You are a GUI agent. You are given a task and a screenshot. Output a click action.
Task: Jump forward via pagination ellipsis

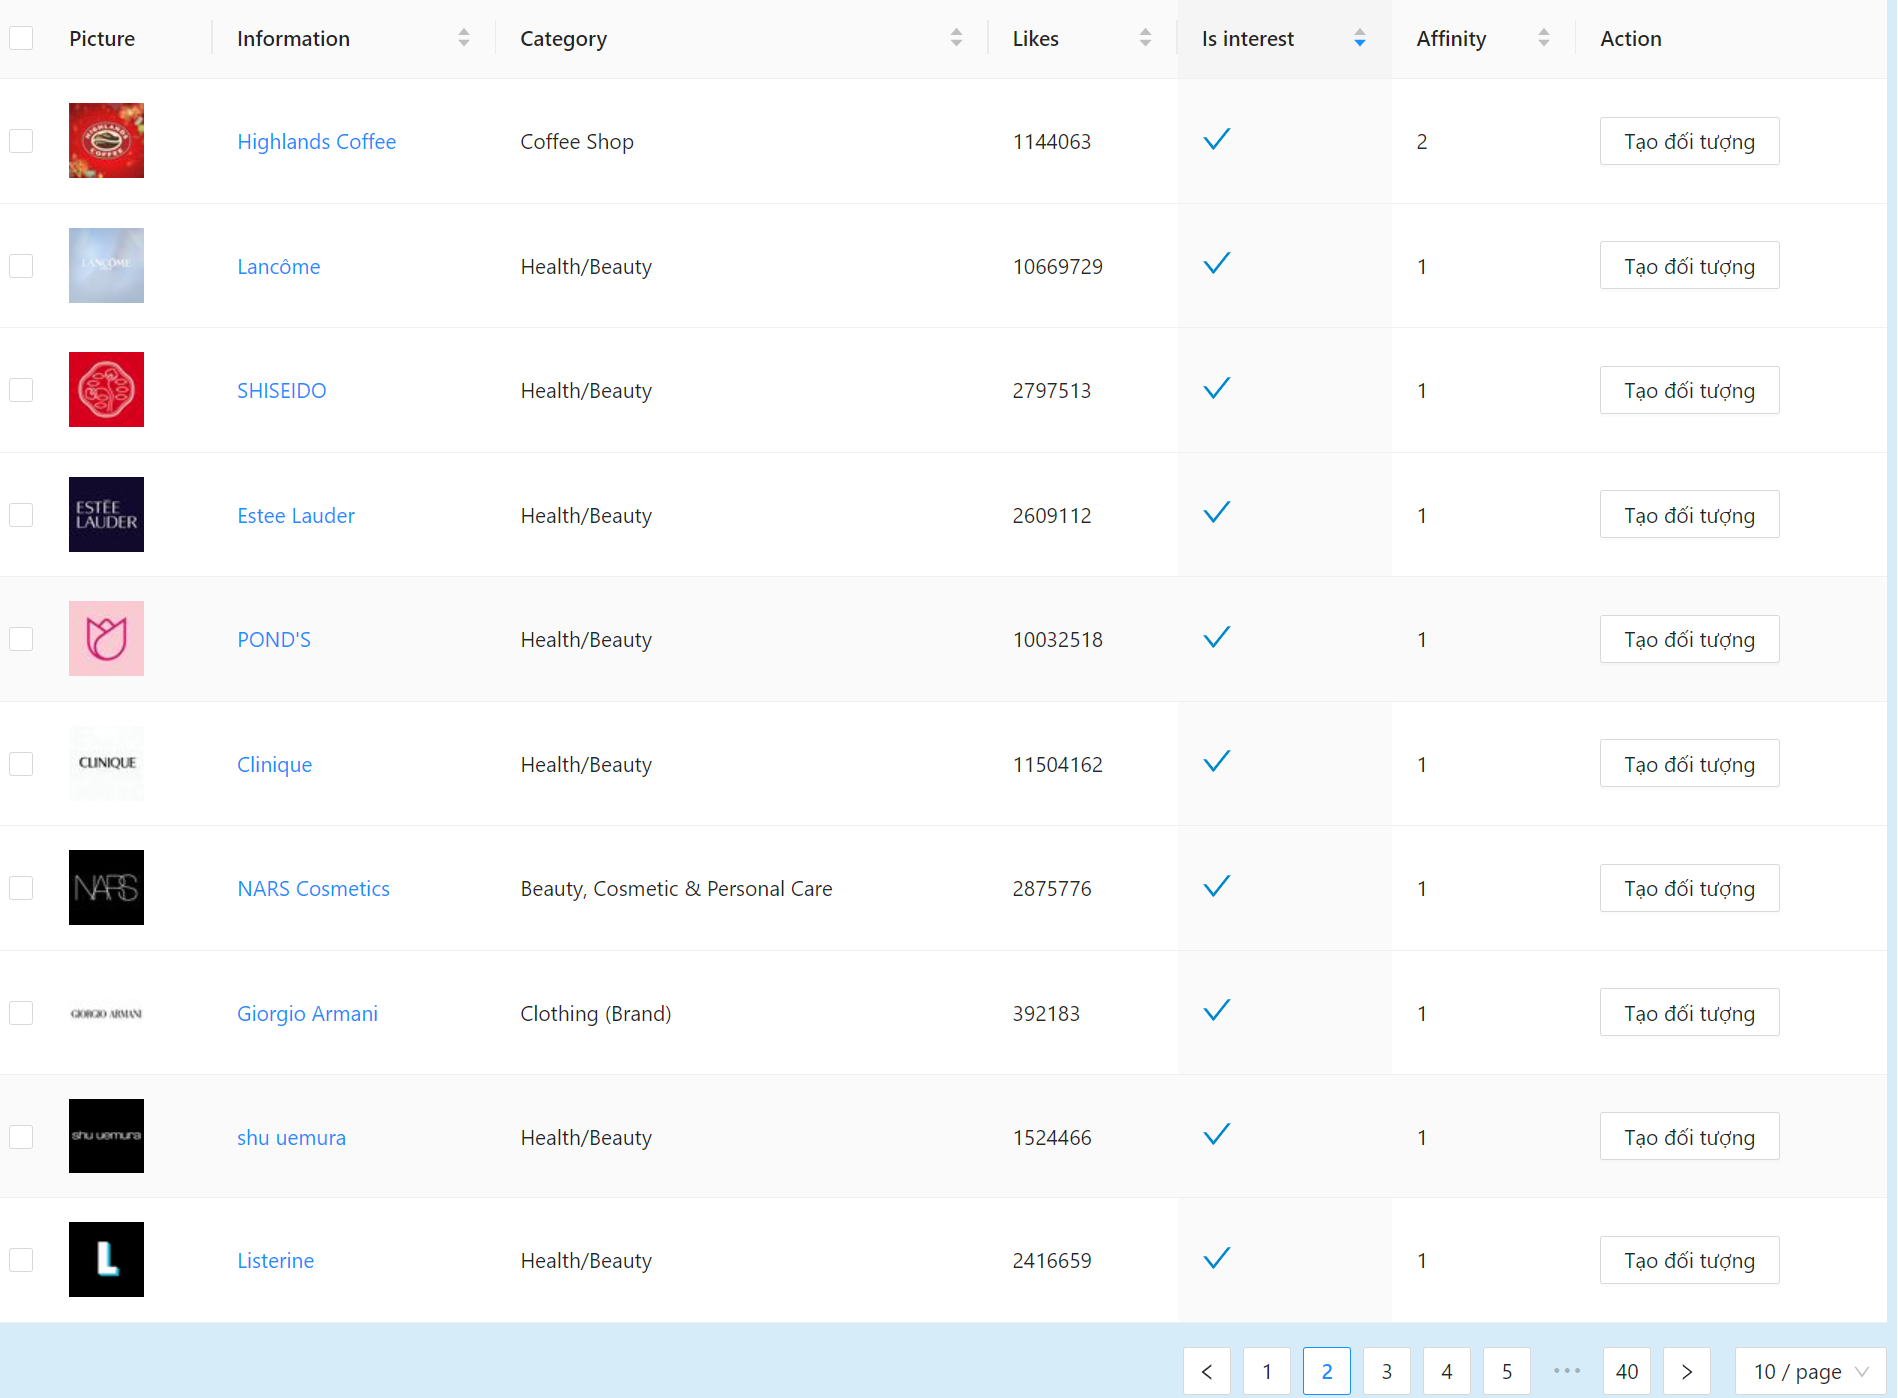coord(1567,1371)
